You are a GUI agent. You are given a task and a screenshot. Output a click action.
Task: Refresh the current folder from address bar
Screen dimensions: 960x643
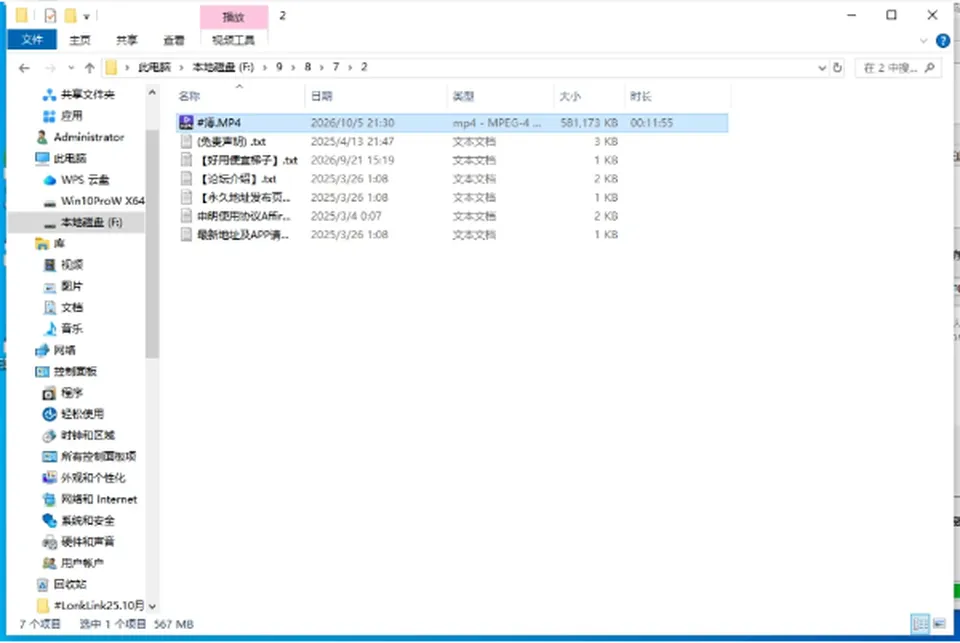click(x=838, y=68)
